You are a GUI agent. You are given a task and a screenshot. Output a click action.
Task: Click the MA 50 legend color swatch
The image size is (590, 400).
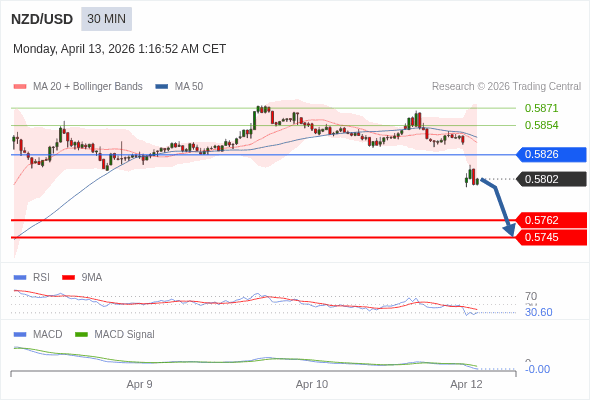coord(162,87)
